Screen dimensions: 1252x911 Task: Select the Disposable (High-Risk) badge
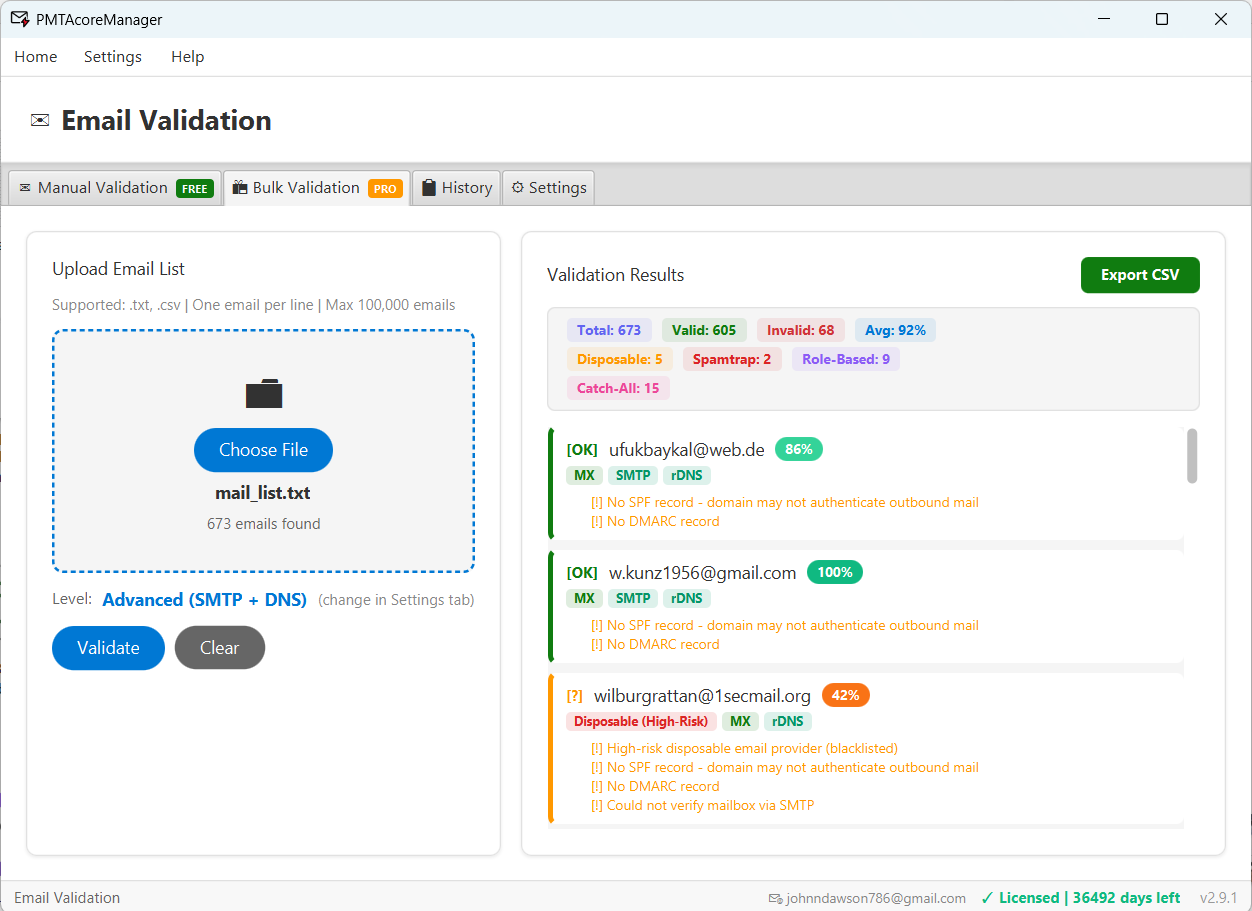[x=641, y=721]
